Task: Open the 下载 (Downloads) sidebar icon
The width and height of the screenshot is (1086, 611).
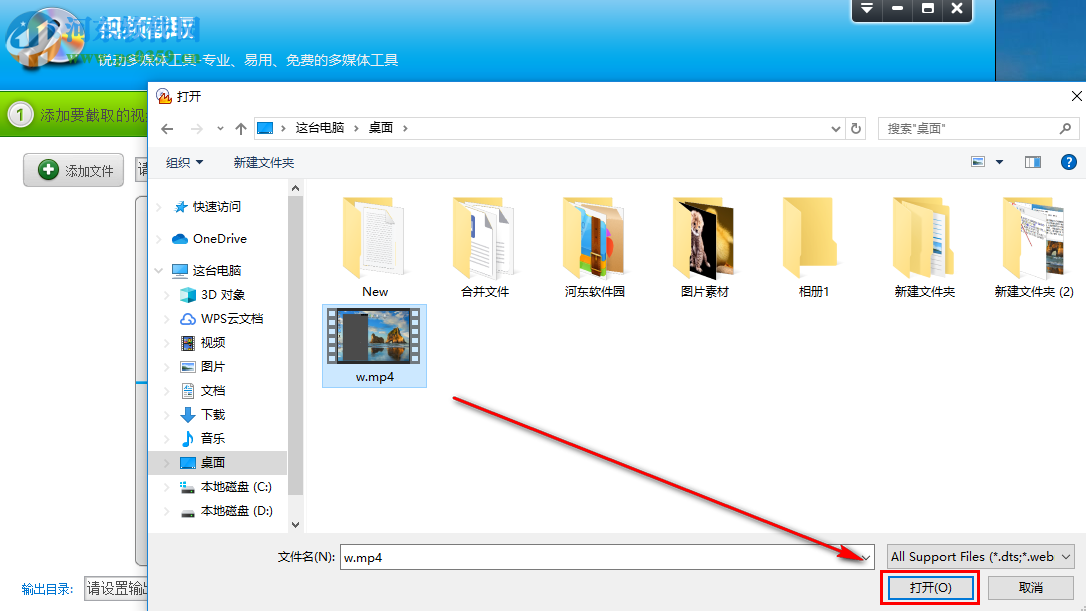Action: tap(189, 414)
